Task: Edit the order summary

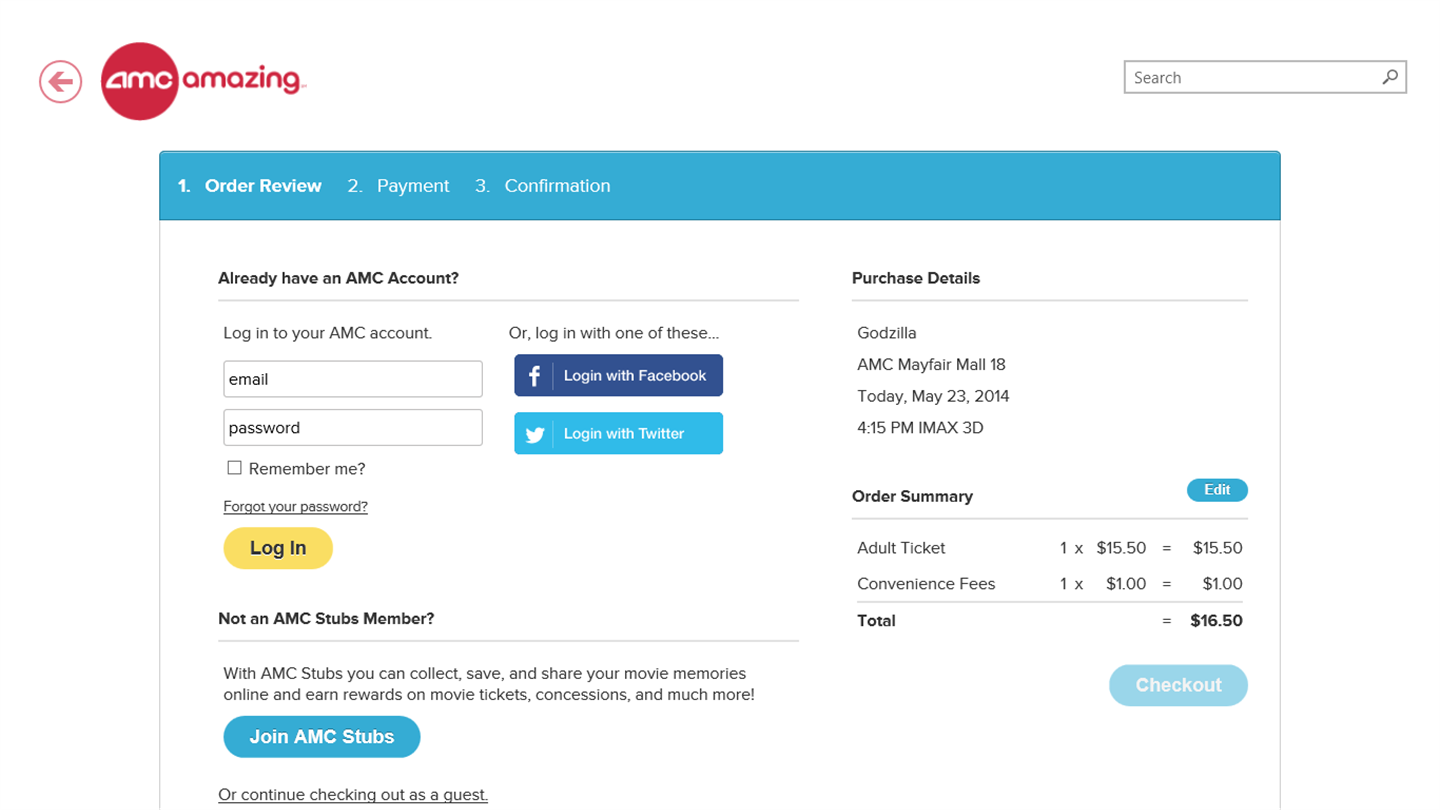Action: point(1217,490)
